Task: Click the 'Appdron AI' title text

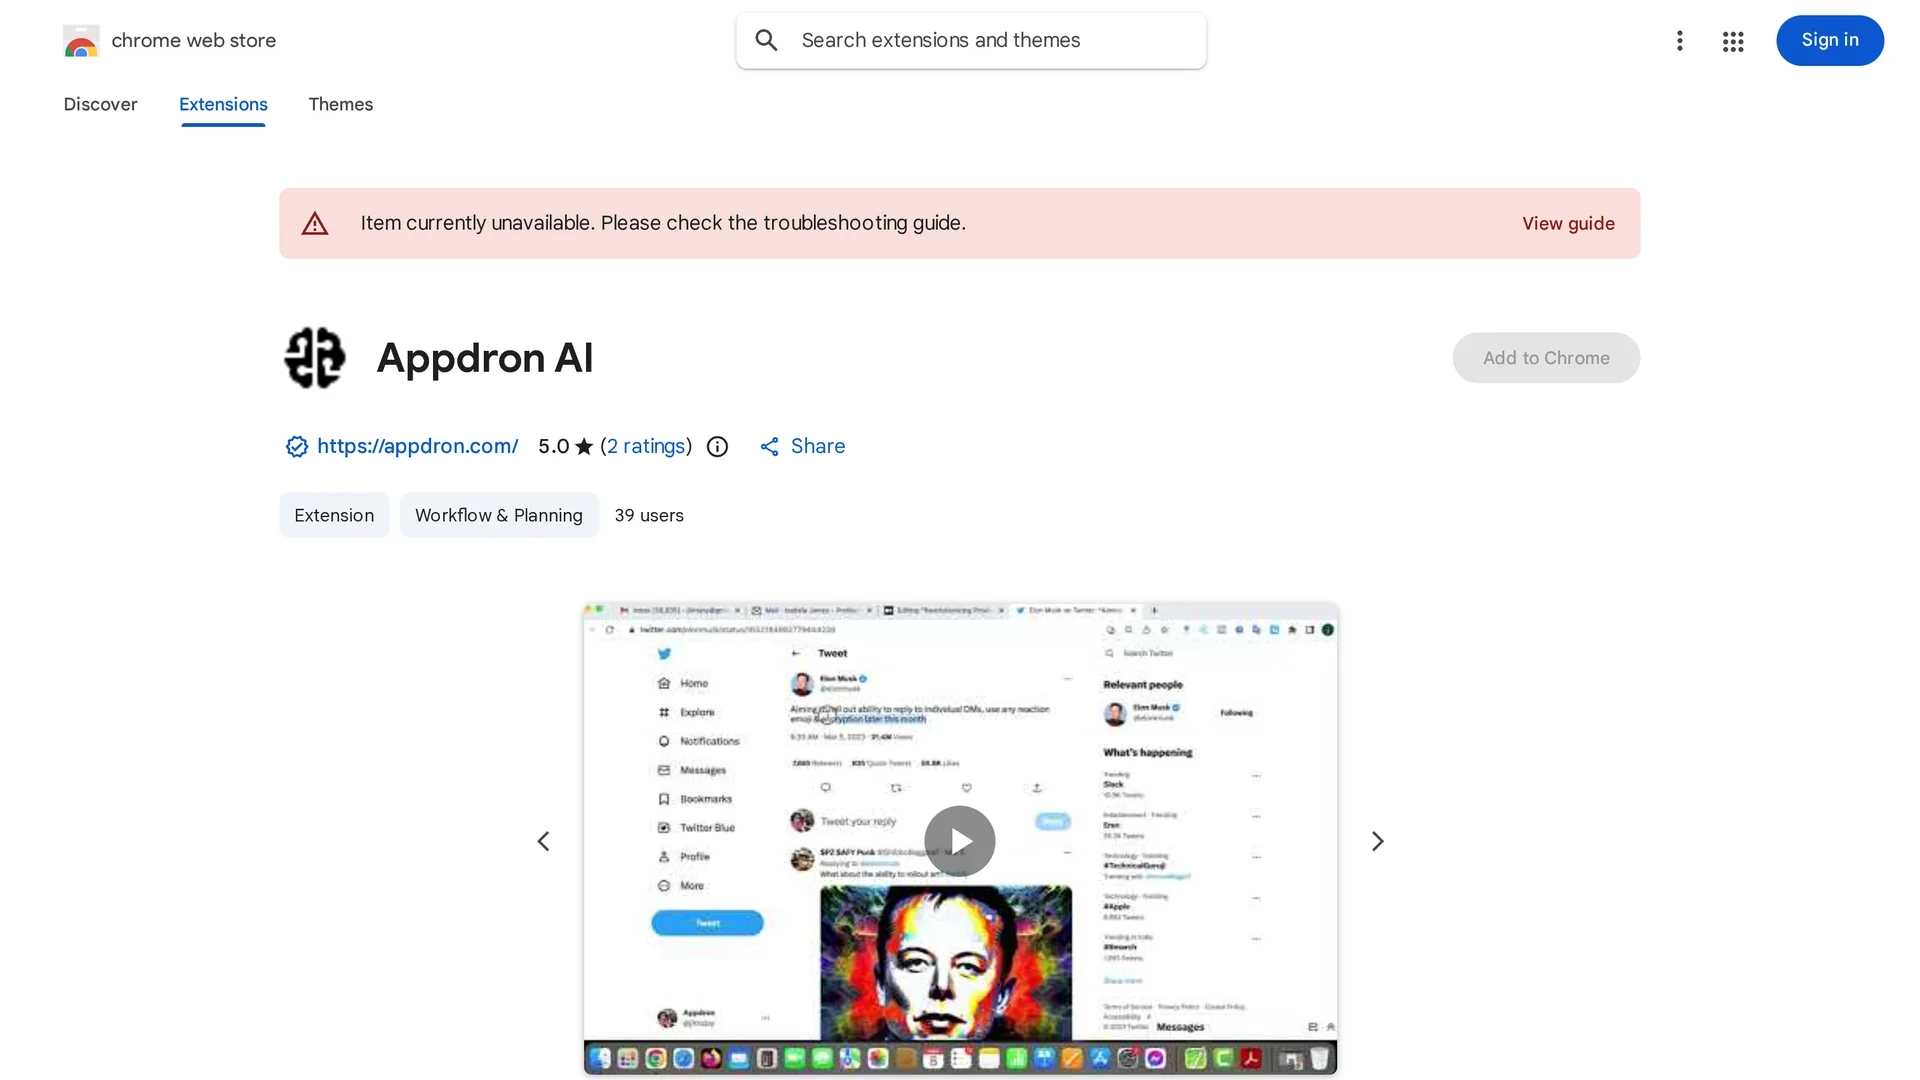Action: [x=485, y=358]
